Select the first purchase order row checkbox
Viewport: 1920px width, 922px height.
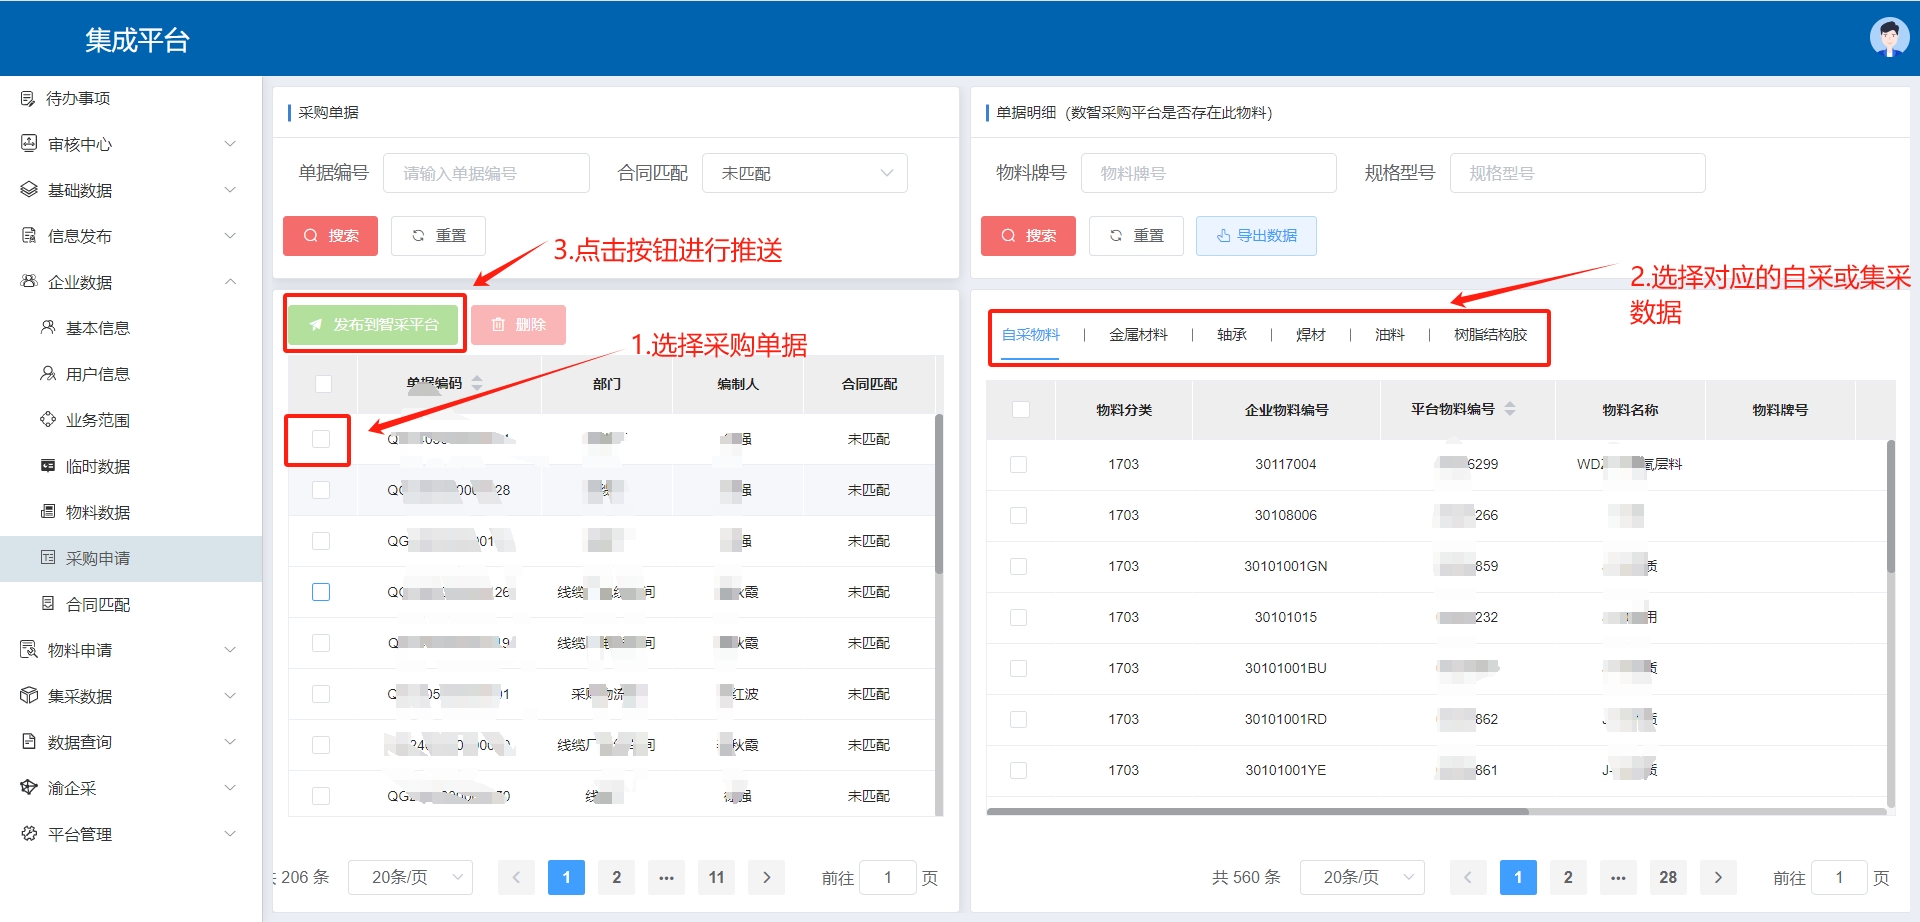[321, 439]
